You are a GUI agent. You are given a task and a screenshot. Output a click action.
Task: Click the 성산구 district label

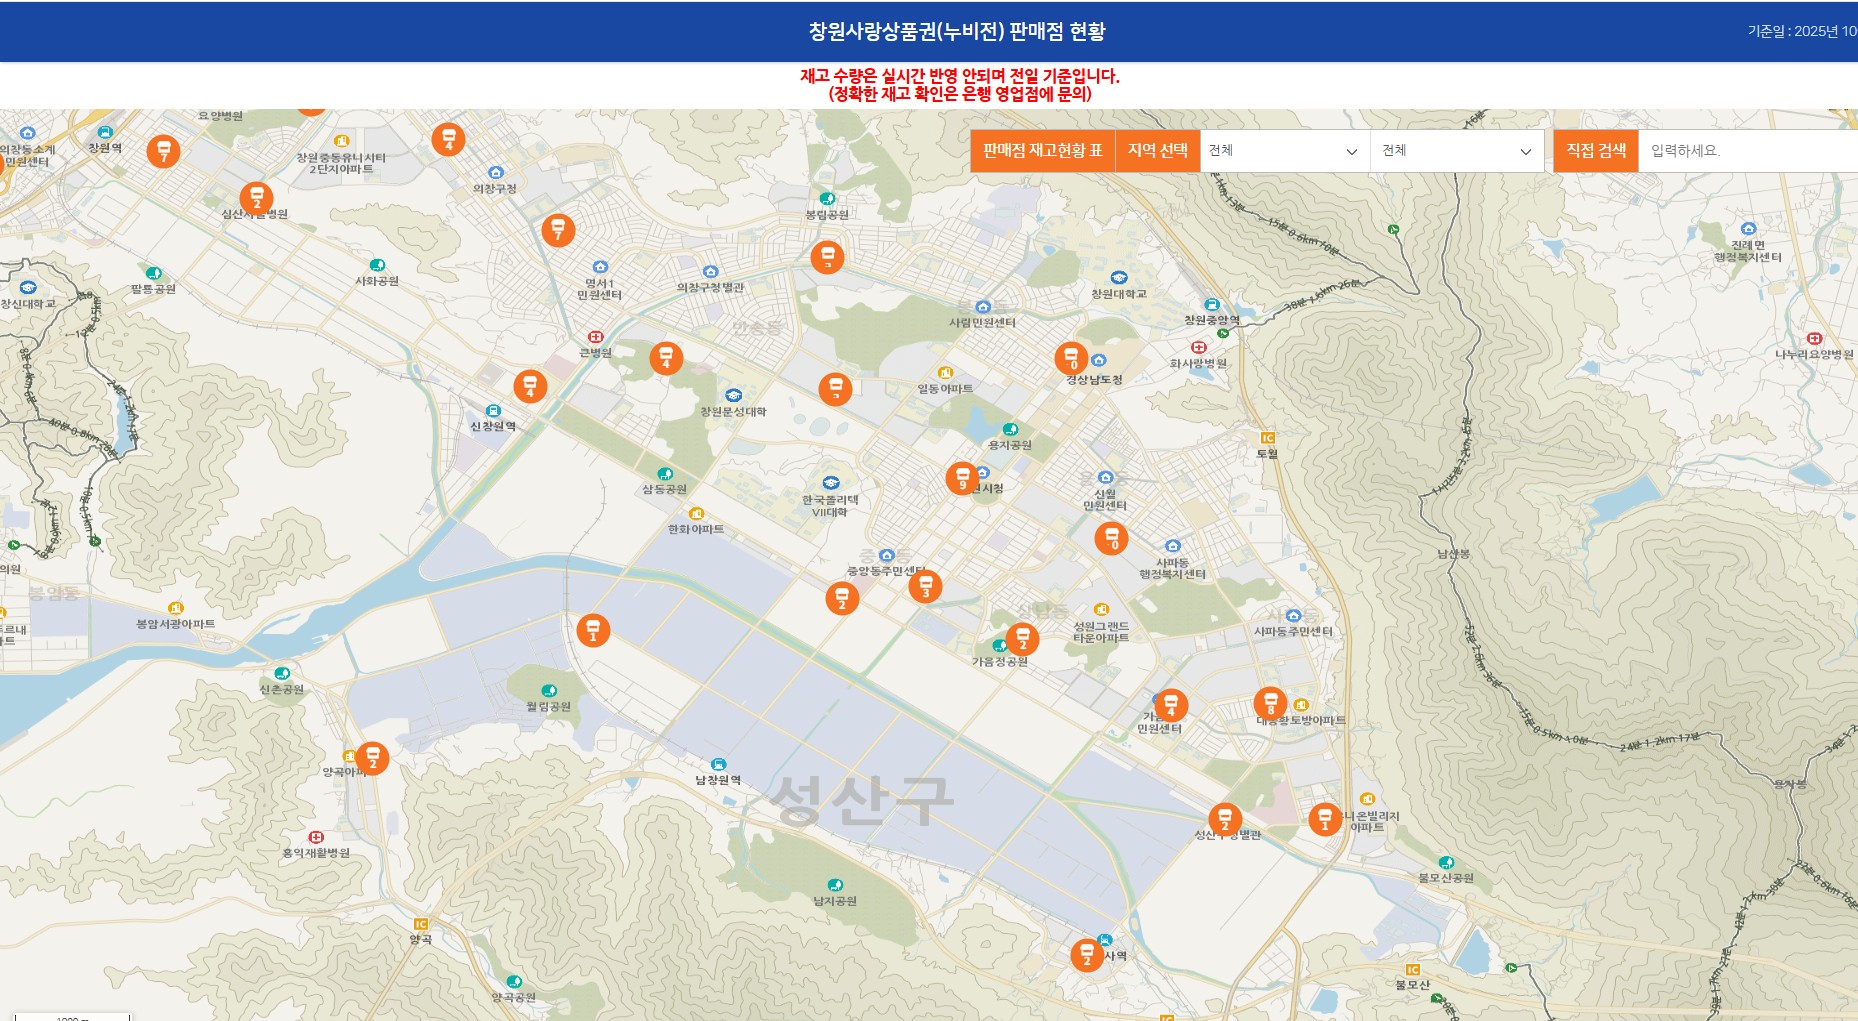coord(861,801)
